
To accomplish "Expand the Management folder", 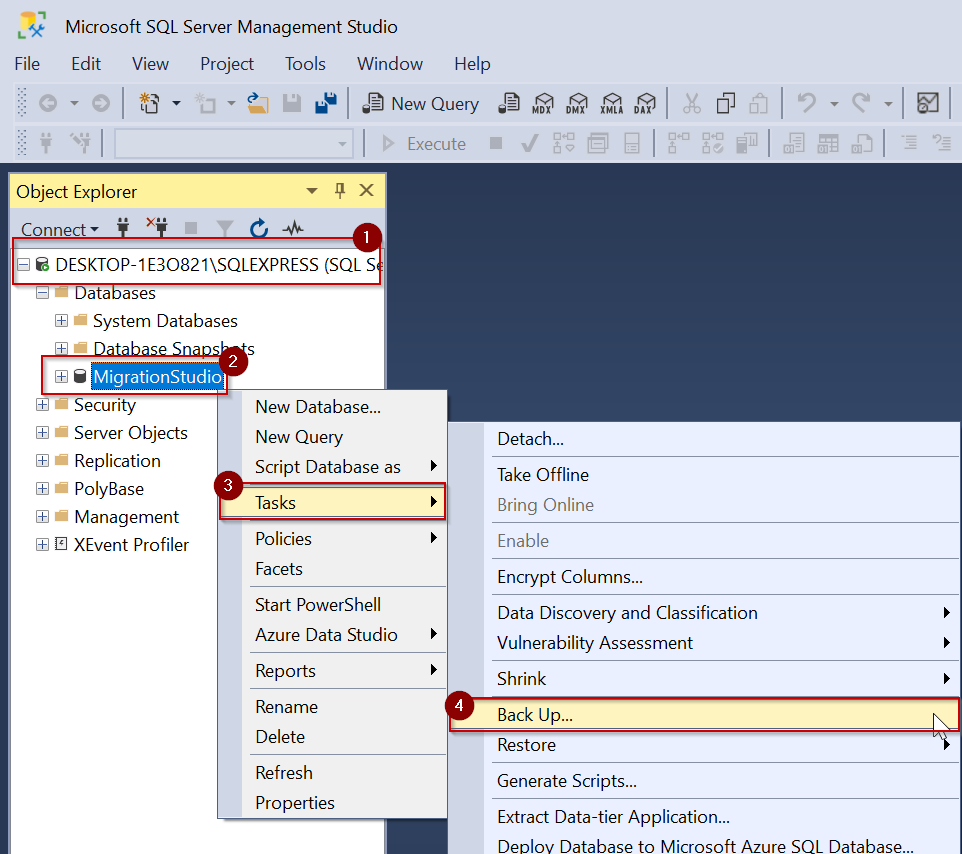I will 42,517.
